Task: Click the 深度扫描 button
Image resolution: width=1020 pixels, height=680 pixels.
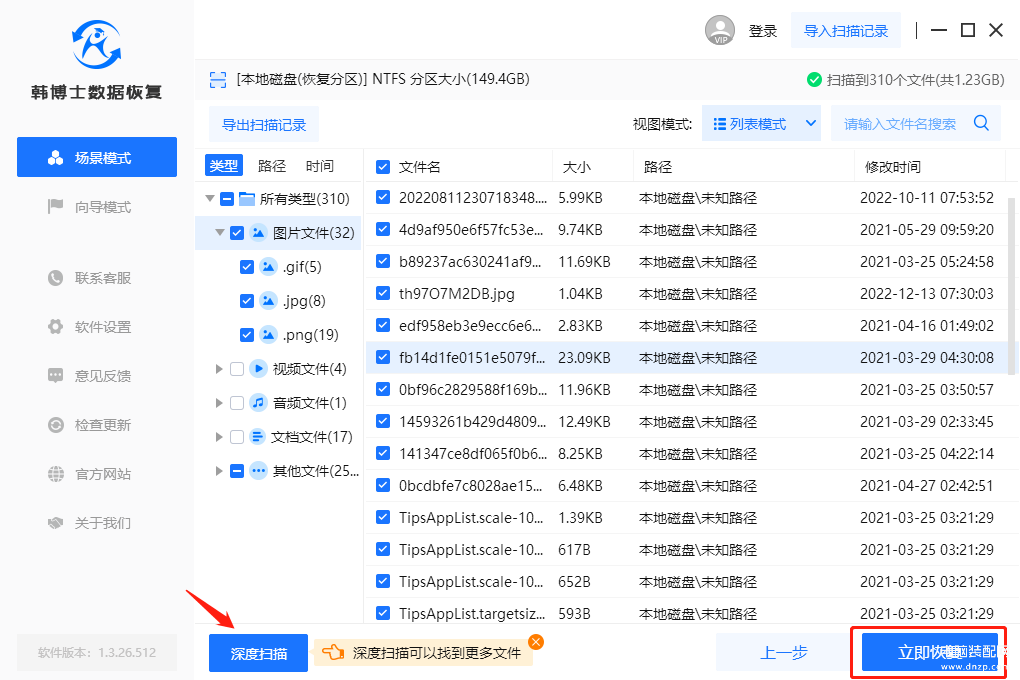Action: (258, 653)
